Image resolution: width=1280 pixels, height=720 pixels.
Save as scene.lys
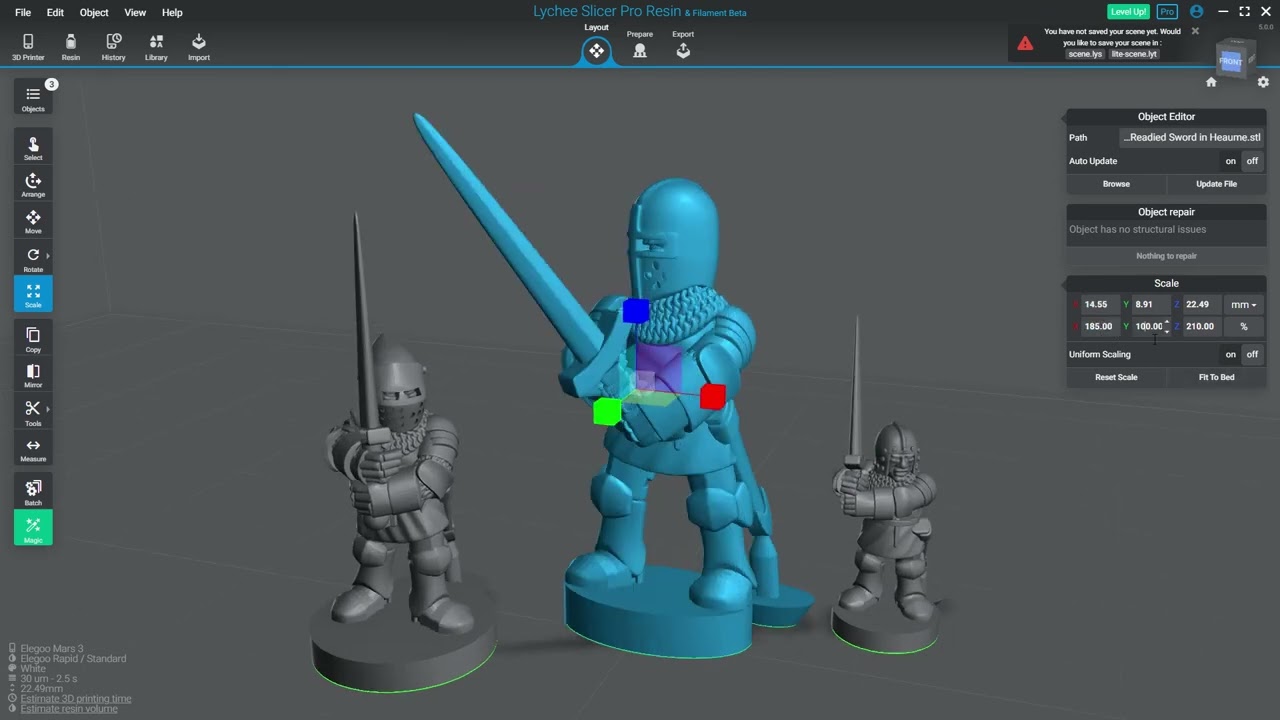(x=1085, y=54)
